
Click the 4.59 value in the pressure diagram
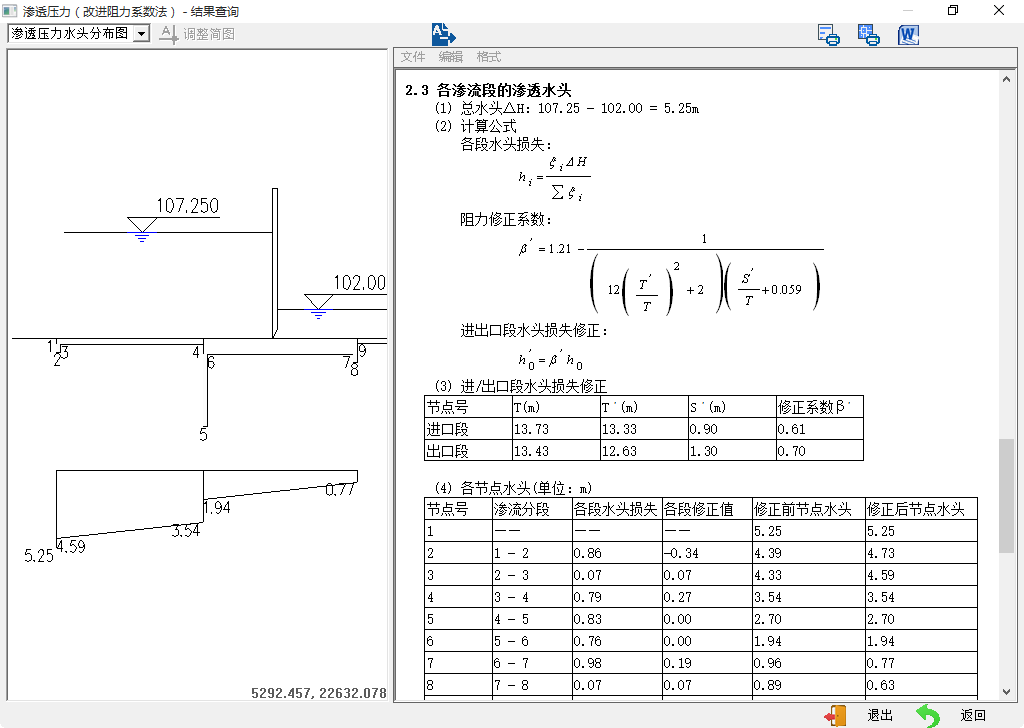coord(72,546)
